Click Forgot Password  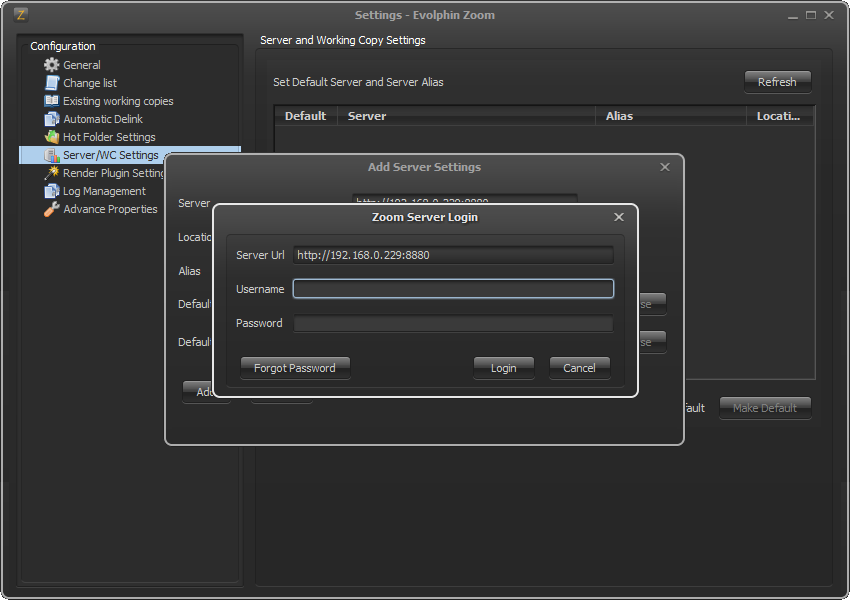(x=295, y=368)
